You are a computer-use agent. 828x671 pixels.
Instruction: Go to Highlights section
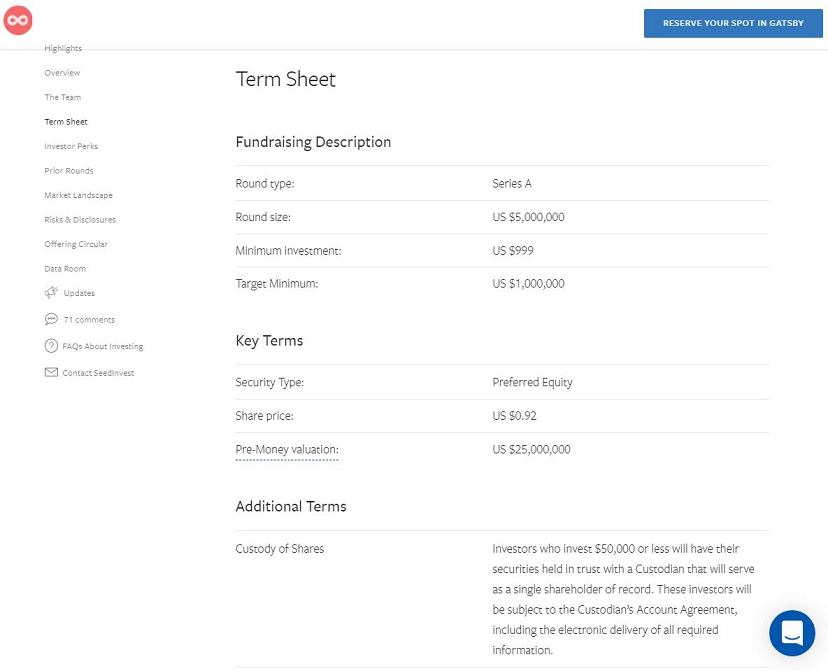[x=63, y=49]
